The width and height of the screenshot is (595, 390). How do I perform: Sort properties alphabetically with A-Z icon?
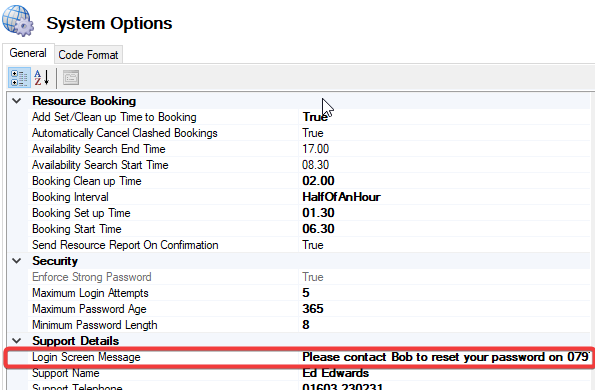click(x=42, y=78)
